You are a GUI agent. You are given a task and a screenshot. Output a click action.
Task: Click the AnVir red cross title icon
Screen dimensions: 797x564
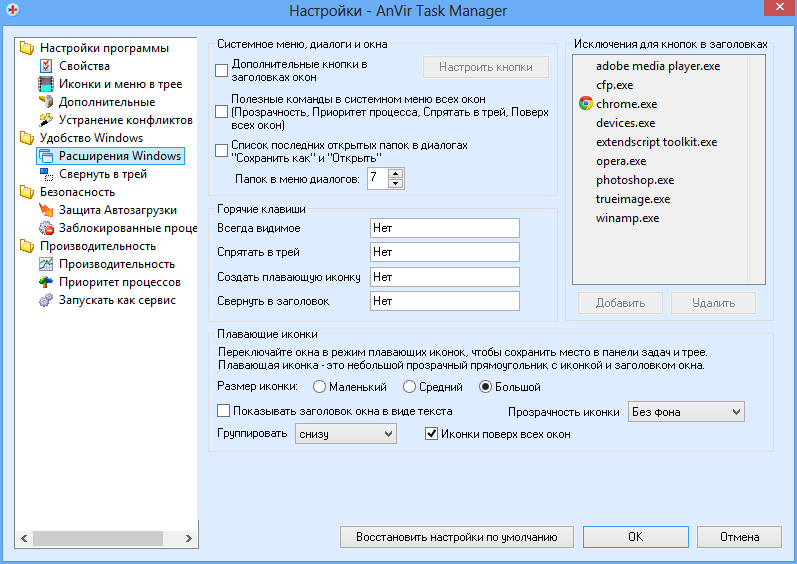tap(13, 10)
